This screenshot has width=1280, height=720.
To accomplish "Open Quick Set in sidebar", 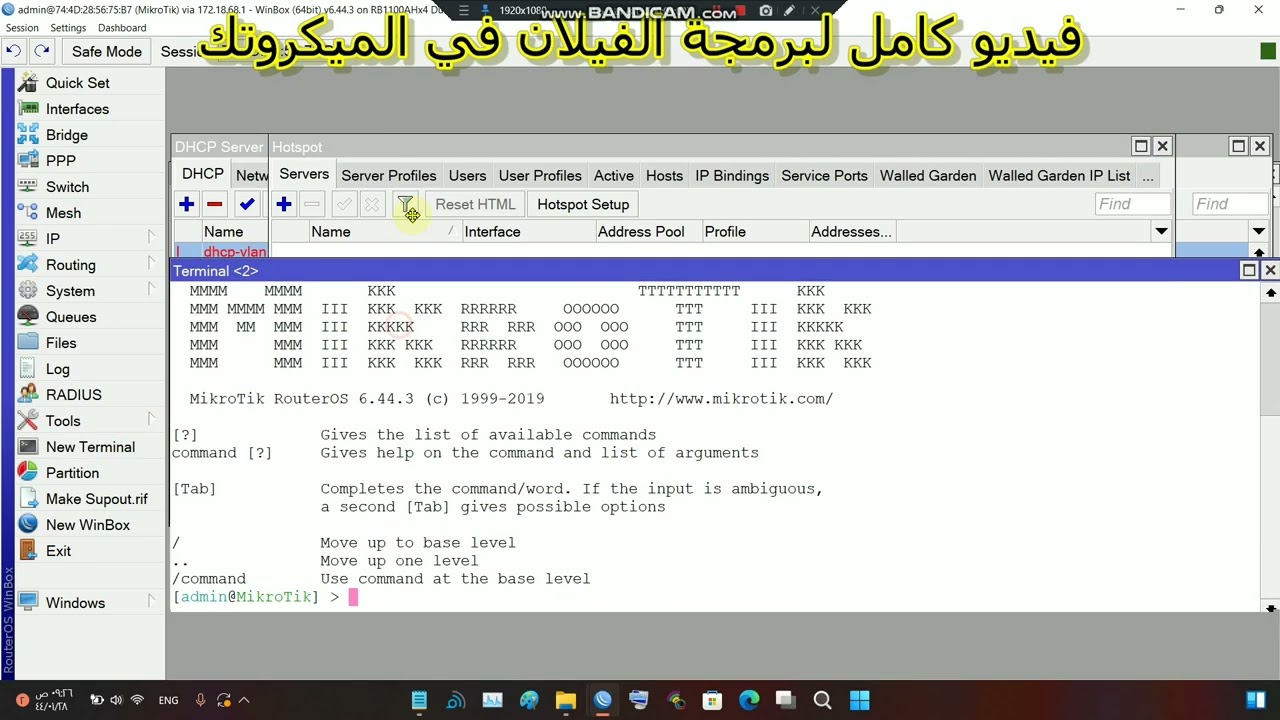I will [x=78, y=83].
